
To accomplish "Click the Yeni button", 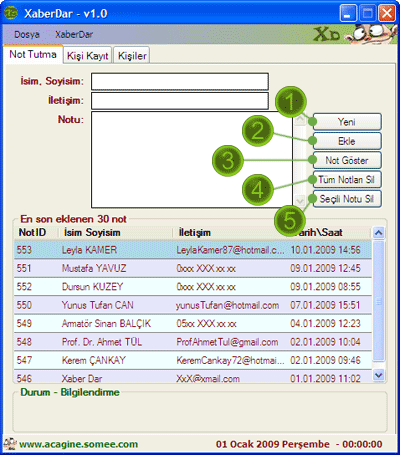I will (347, 122).
